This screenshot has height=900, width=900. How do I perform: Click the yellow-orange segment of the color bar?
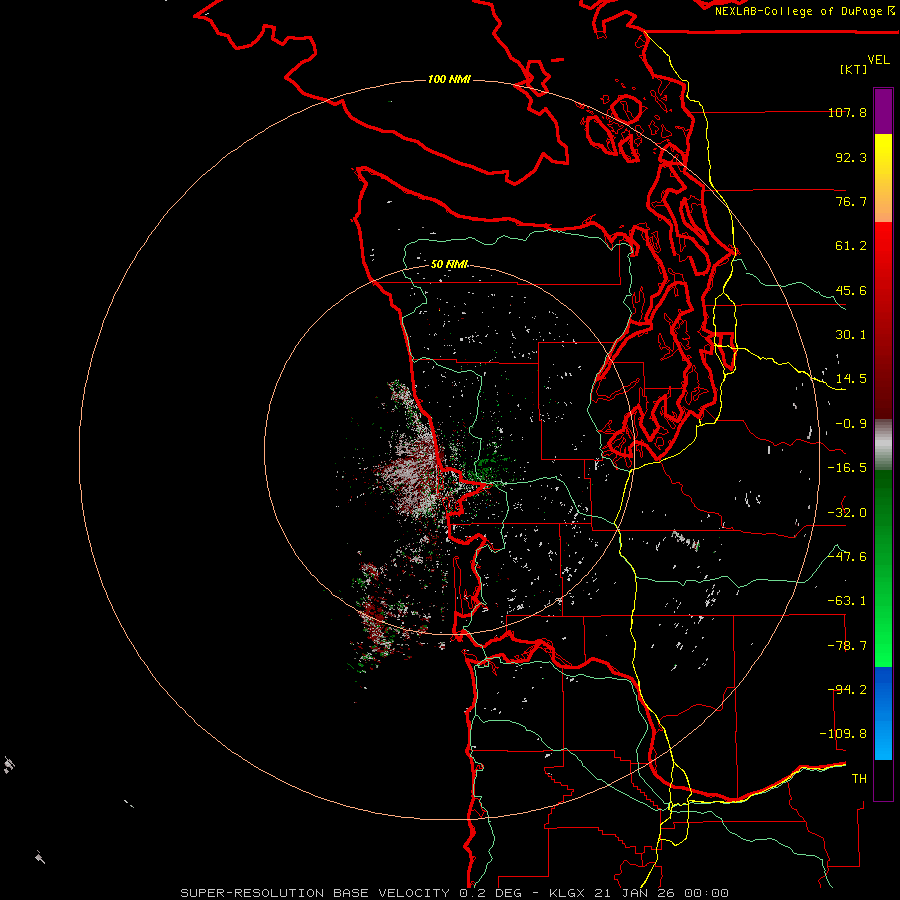click(883, 178)
